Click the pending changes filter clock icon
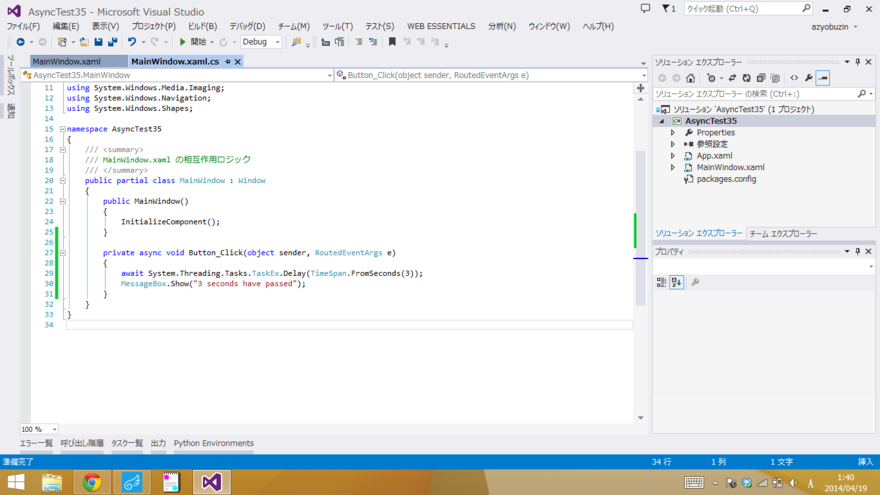The image size is (880, 495). 711,78
